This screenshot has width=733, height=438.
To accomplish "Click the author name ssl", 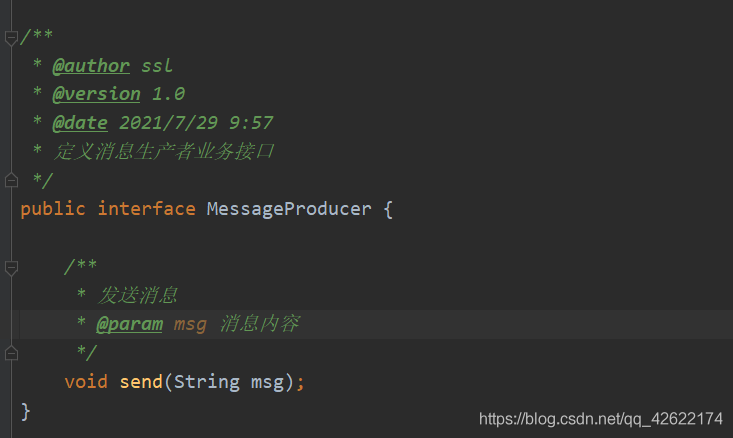I will click(157, 66).
